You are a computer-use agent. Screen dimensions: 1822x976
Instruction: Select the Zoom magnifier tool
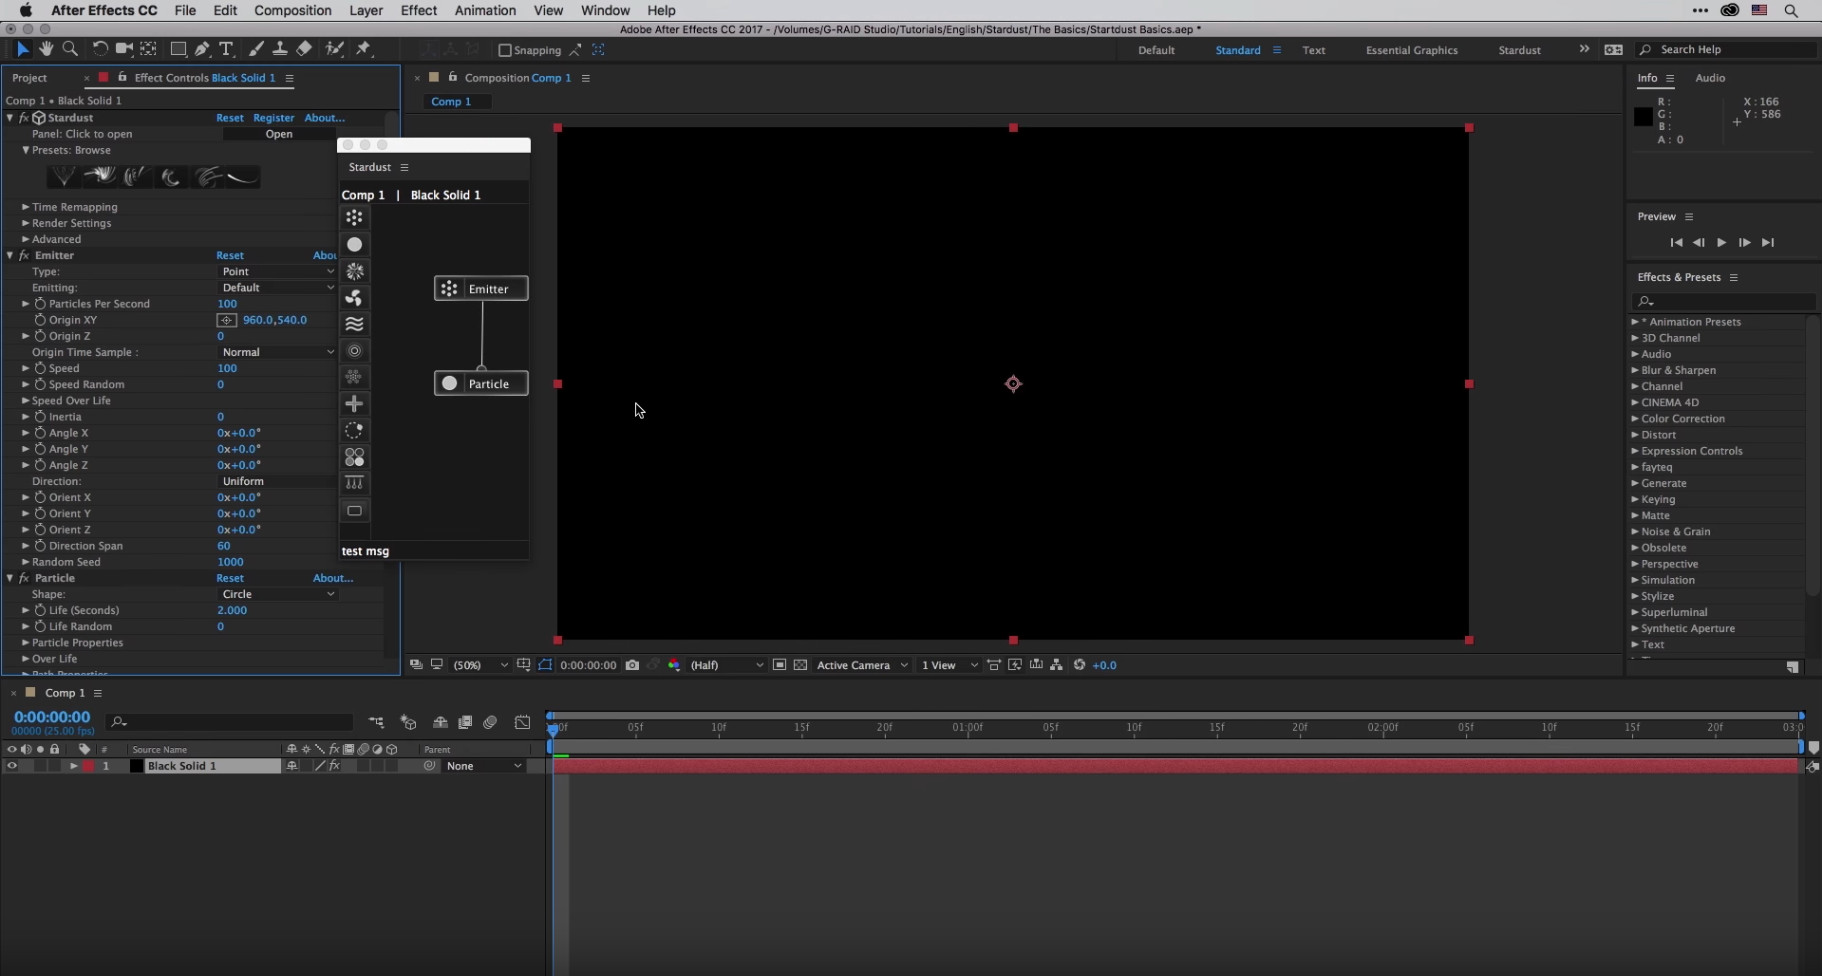pyautogui.click(x=70, y=49)
